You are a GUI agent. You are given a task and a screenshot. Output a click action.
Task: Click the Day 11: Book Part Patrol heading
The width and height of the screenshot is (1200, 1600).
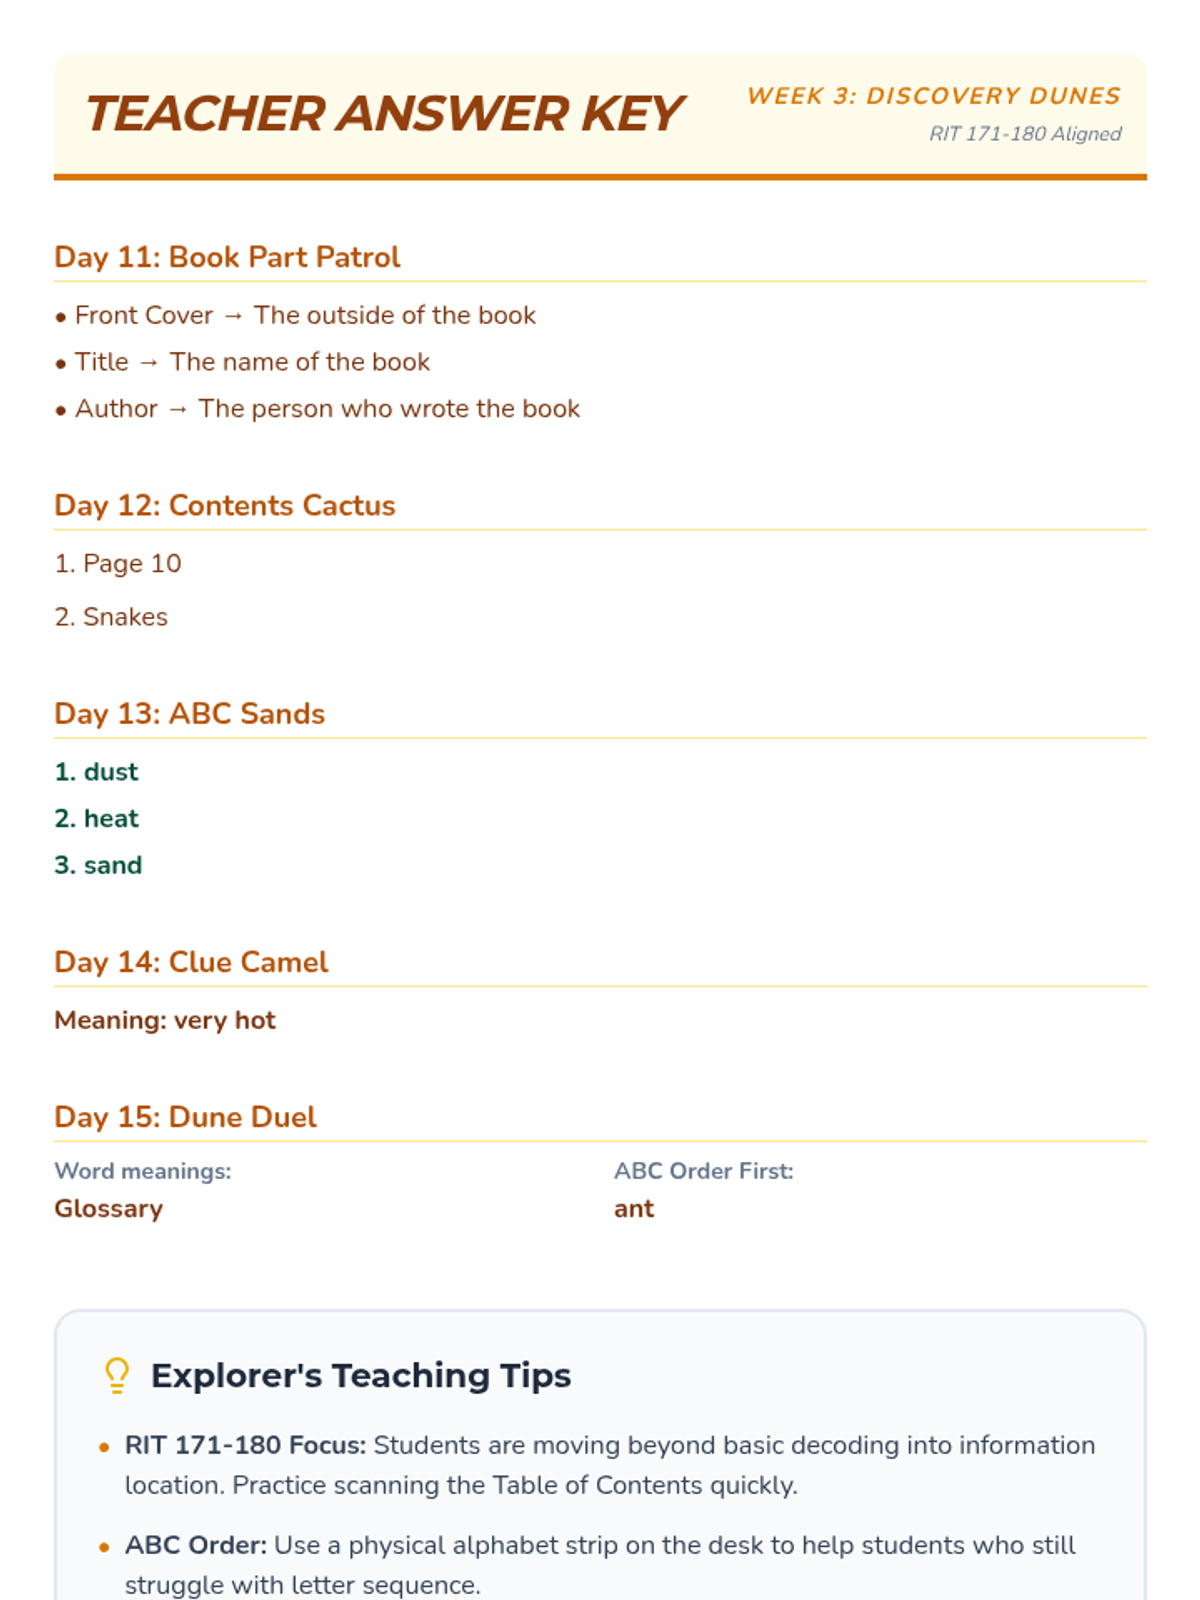(227, 257)
